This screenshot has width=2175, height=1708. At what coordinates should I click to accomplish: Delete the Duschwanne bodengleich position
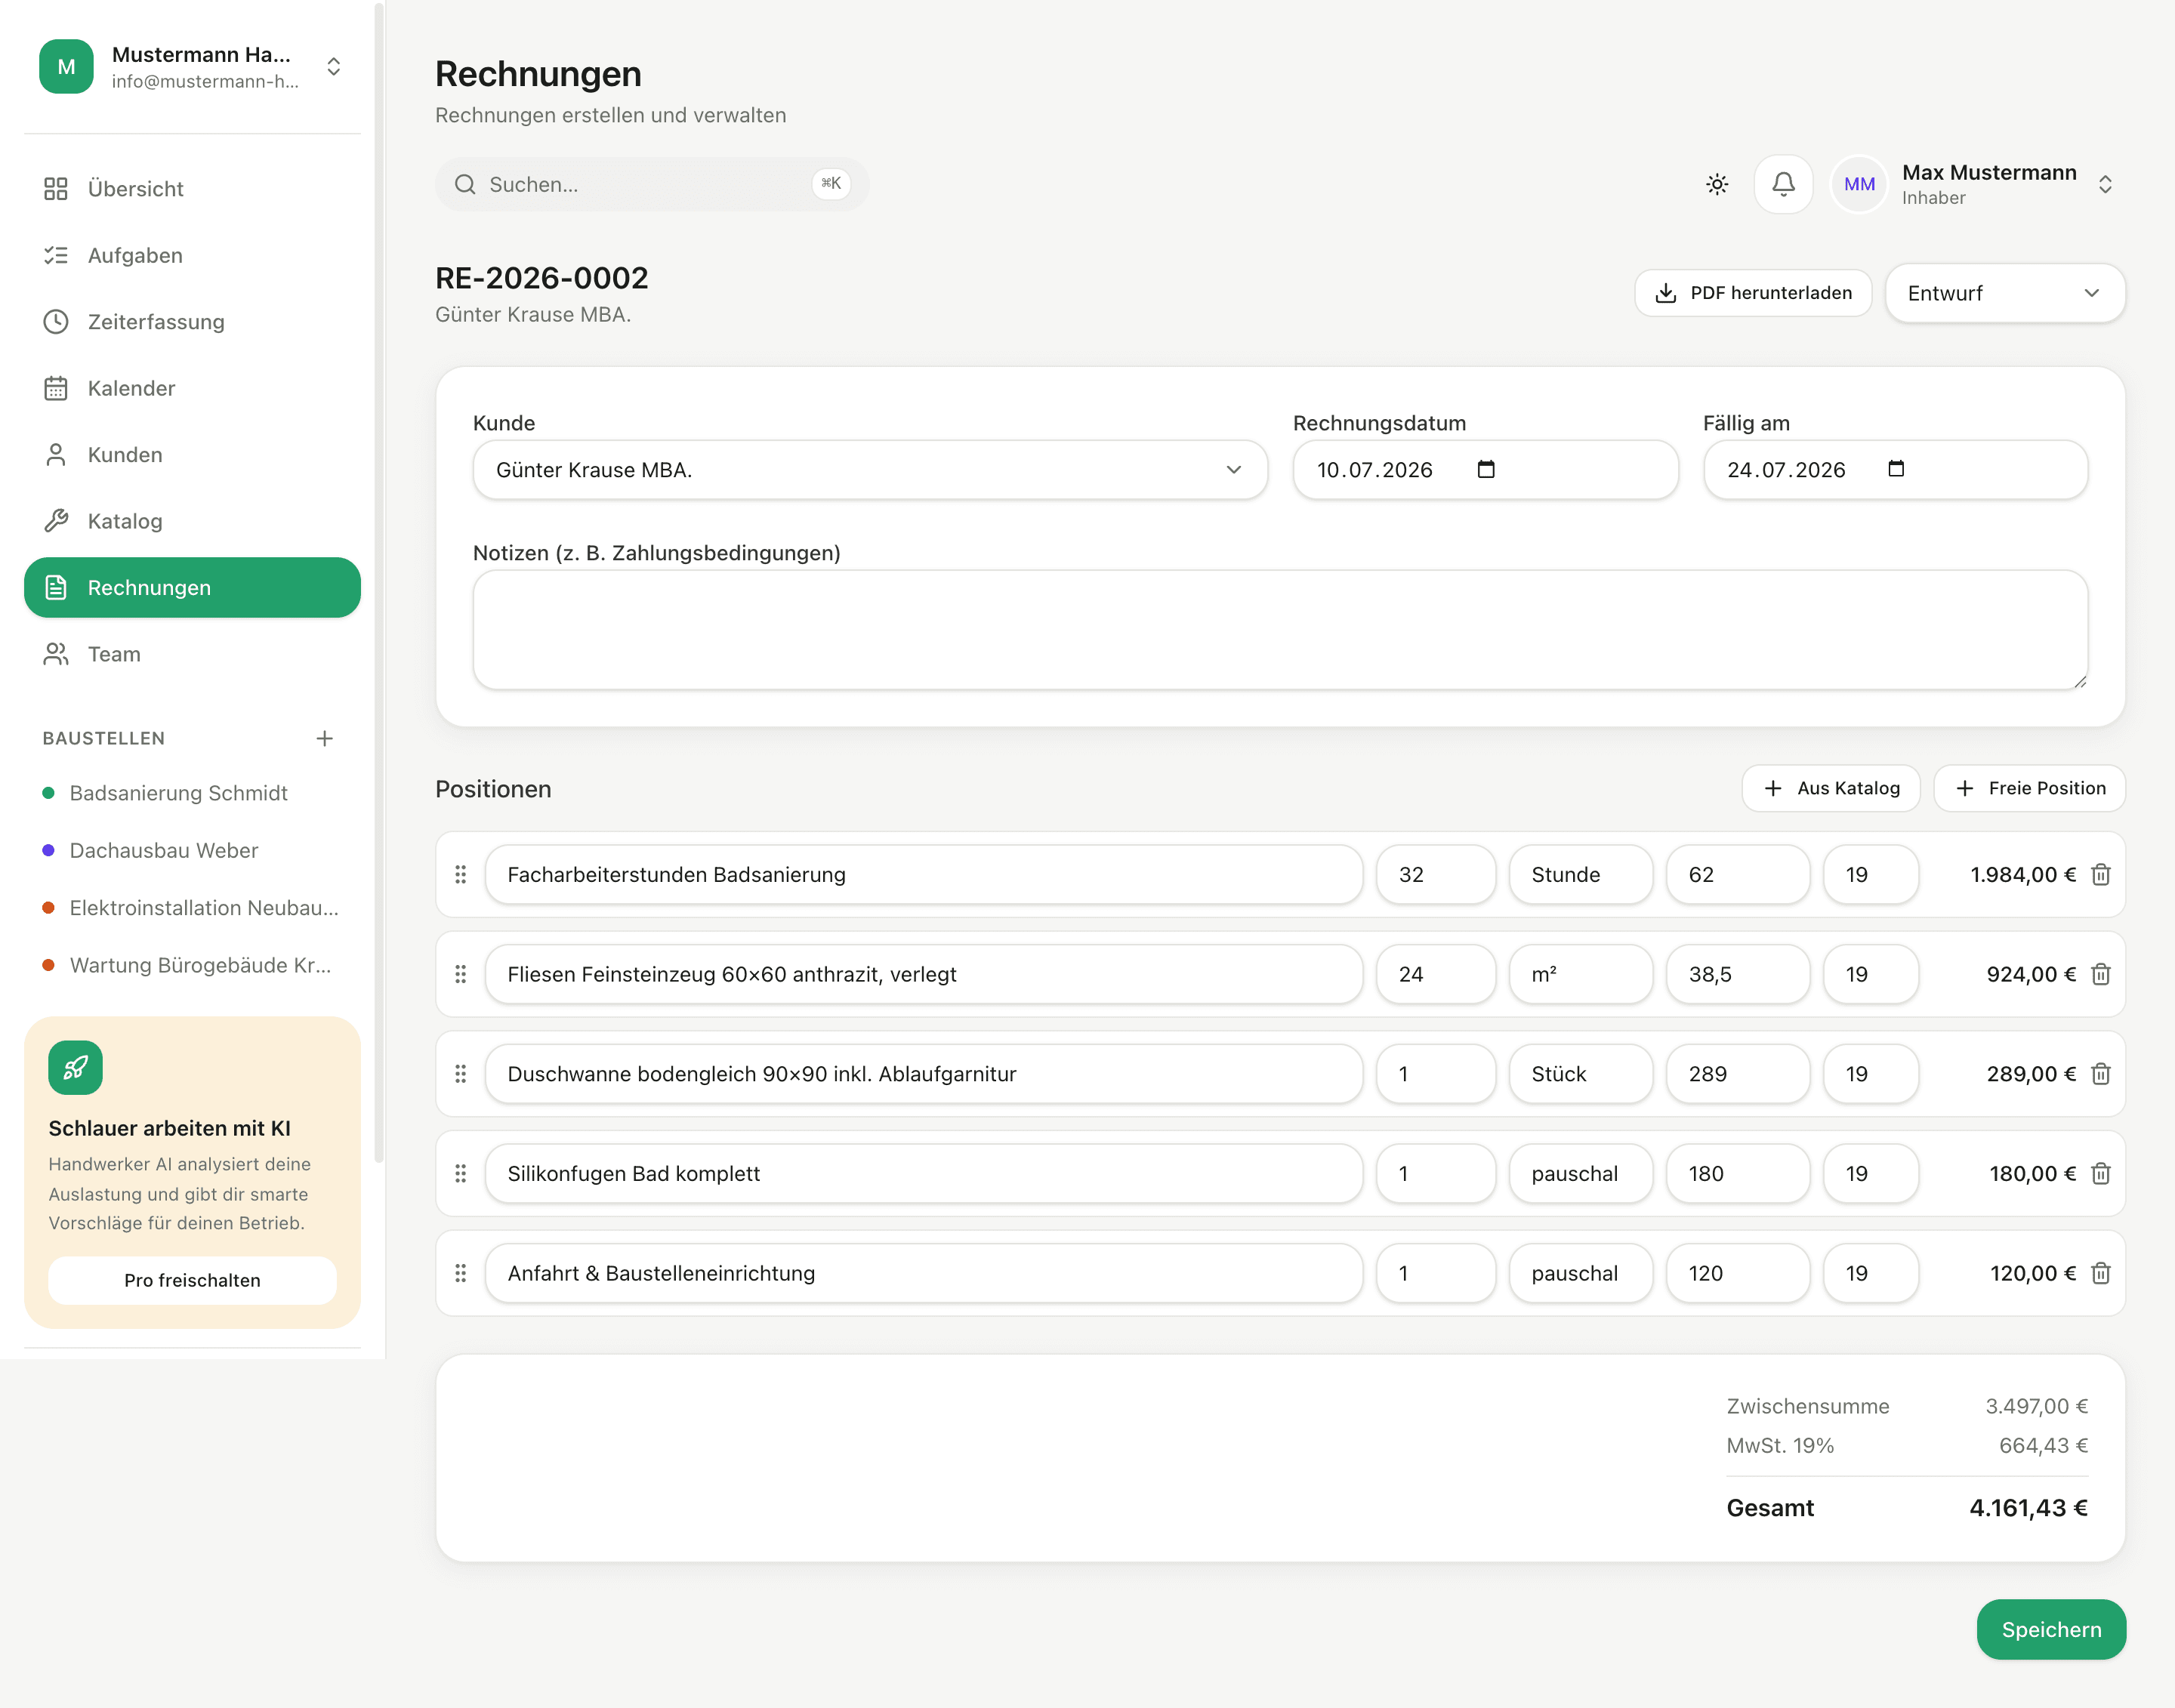[2101, 1074]
